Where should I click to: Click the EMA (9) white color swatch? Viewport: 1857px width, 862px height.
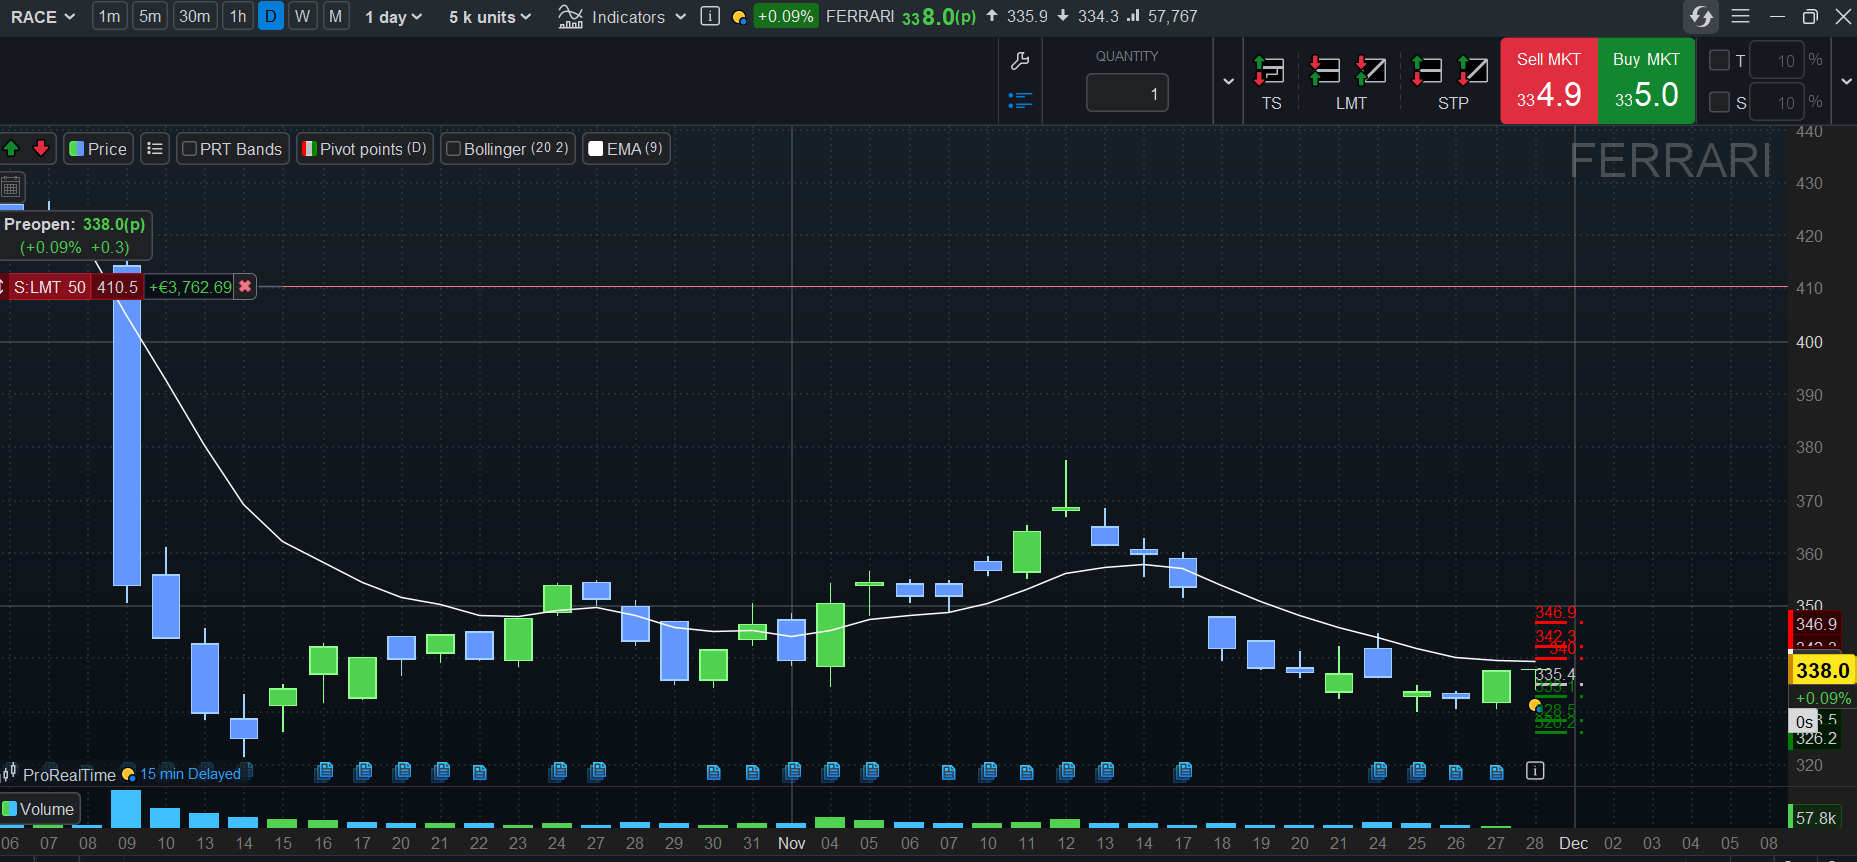pos(596,149)
